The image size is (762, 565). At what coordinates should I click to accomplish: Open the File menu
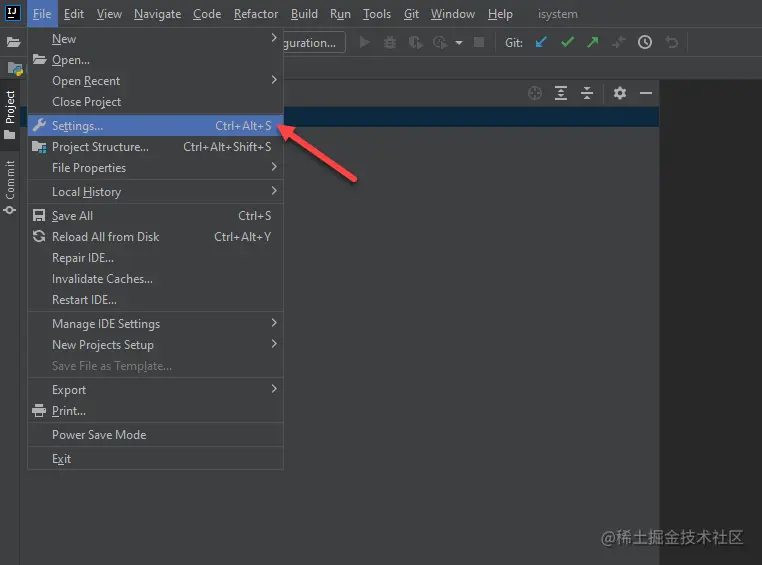point(42,14)
